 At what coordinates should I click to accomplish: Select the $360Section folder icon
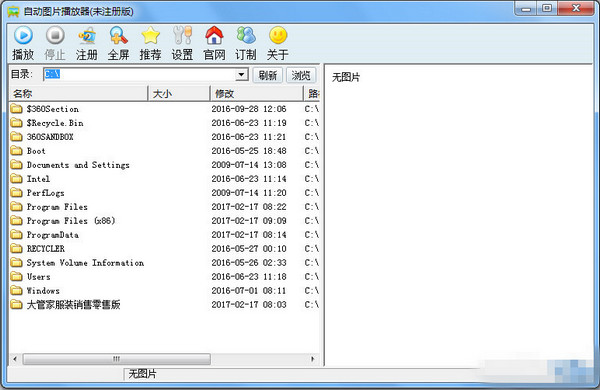[x=16, y=109]
